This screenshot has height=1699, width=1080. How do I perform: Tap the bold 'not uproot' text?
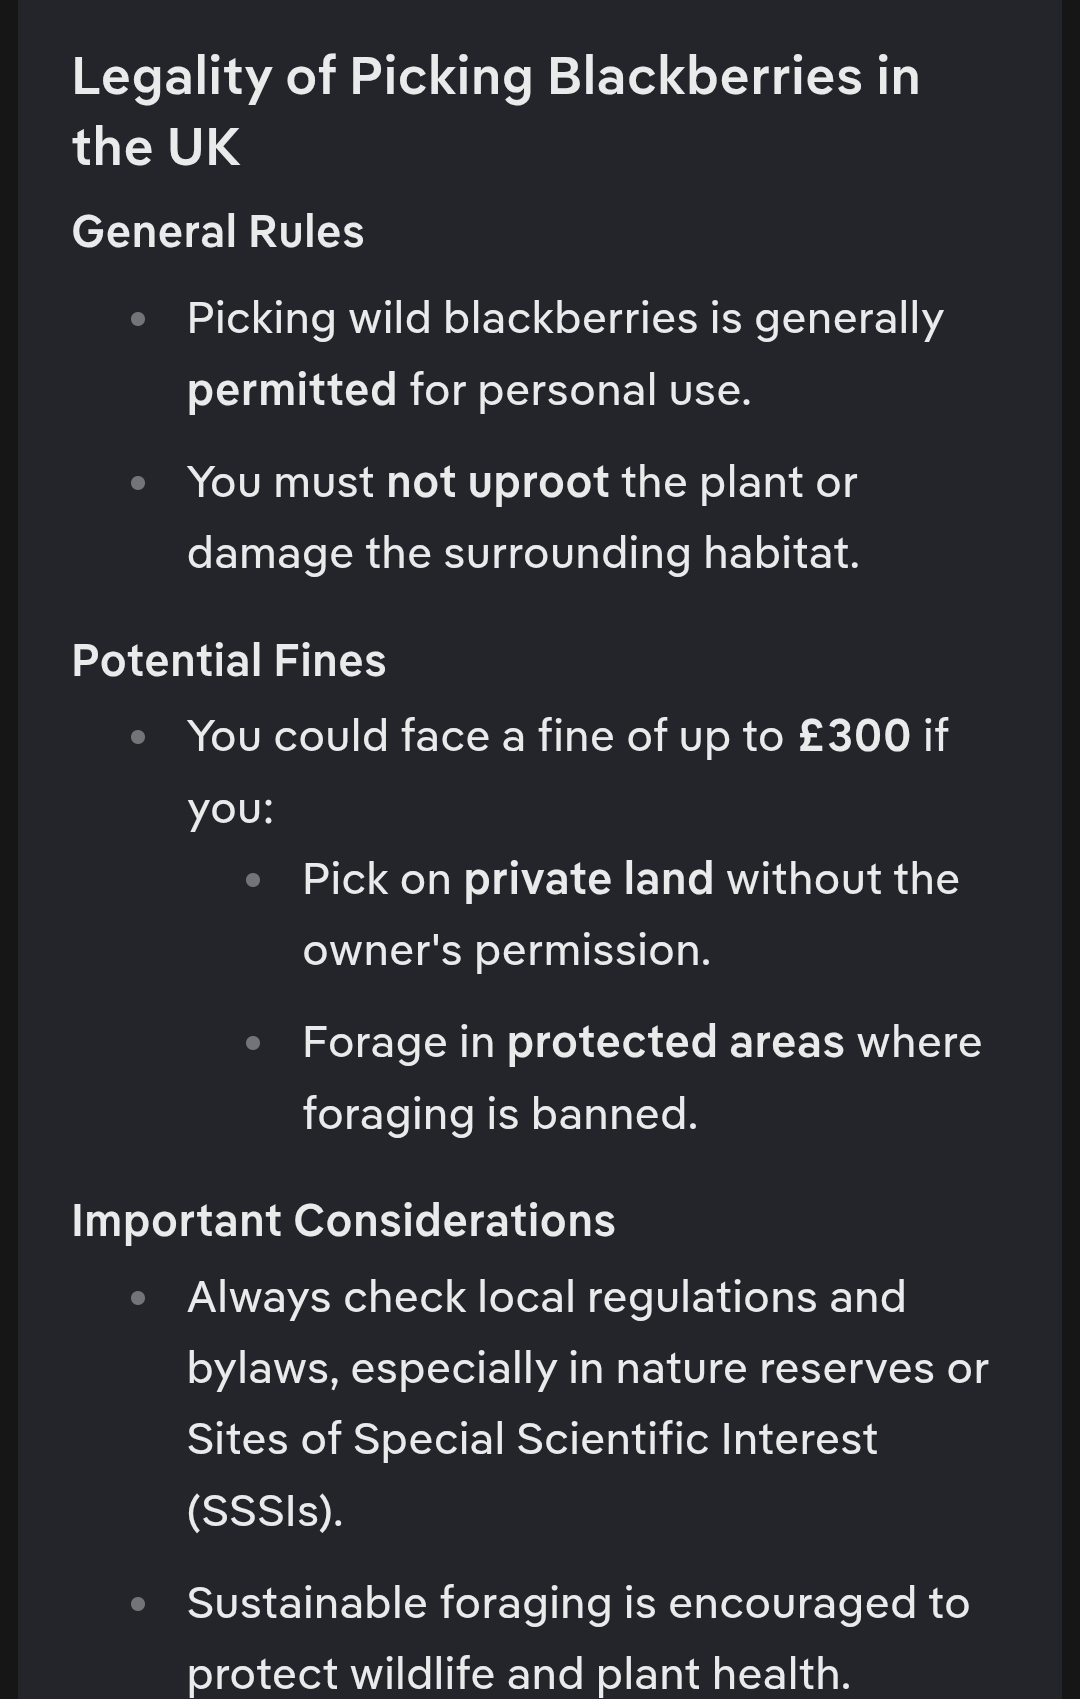coord(498,482)
